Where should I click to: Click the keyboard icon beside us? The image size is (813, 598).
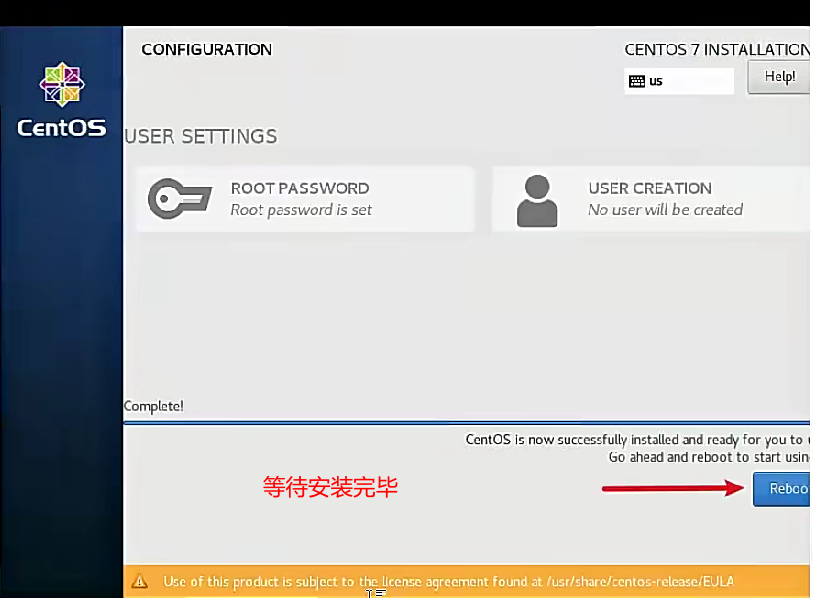tap(637, 81)
